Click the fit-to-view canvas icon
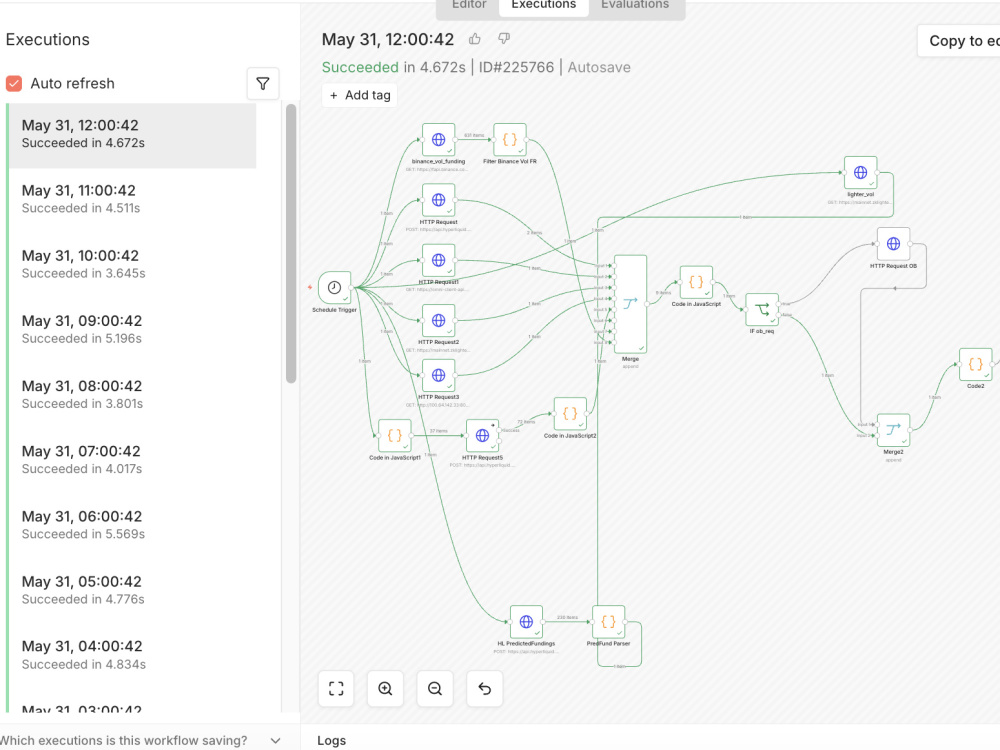 [x=336, y=689]
